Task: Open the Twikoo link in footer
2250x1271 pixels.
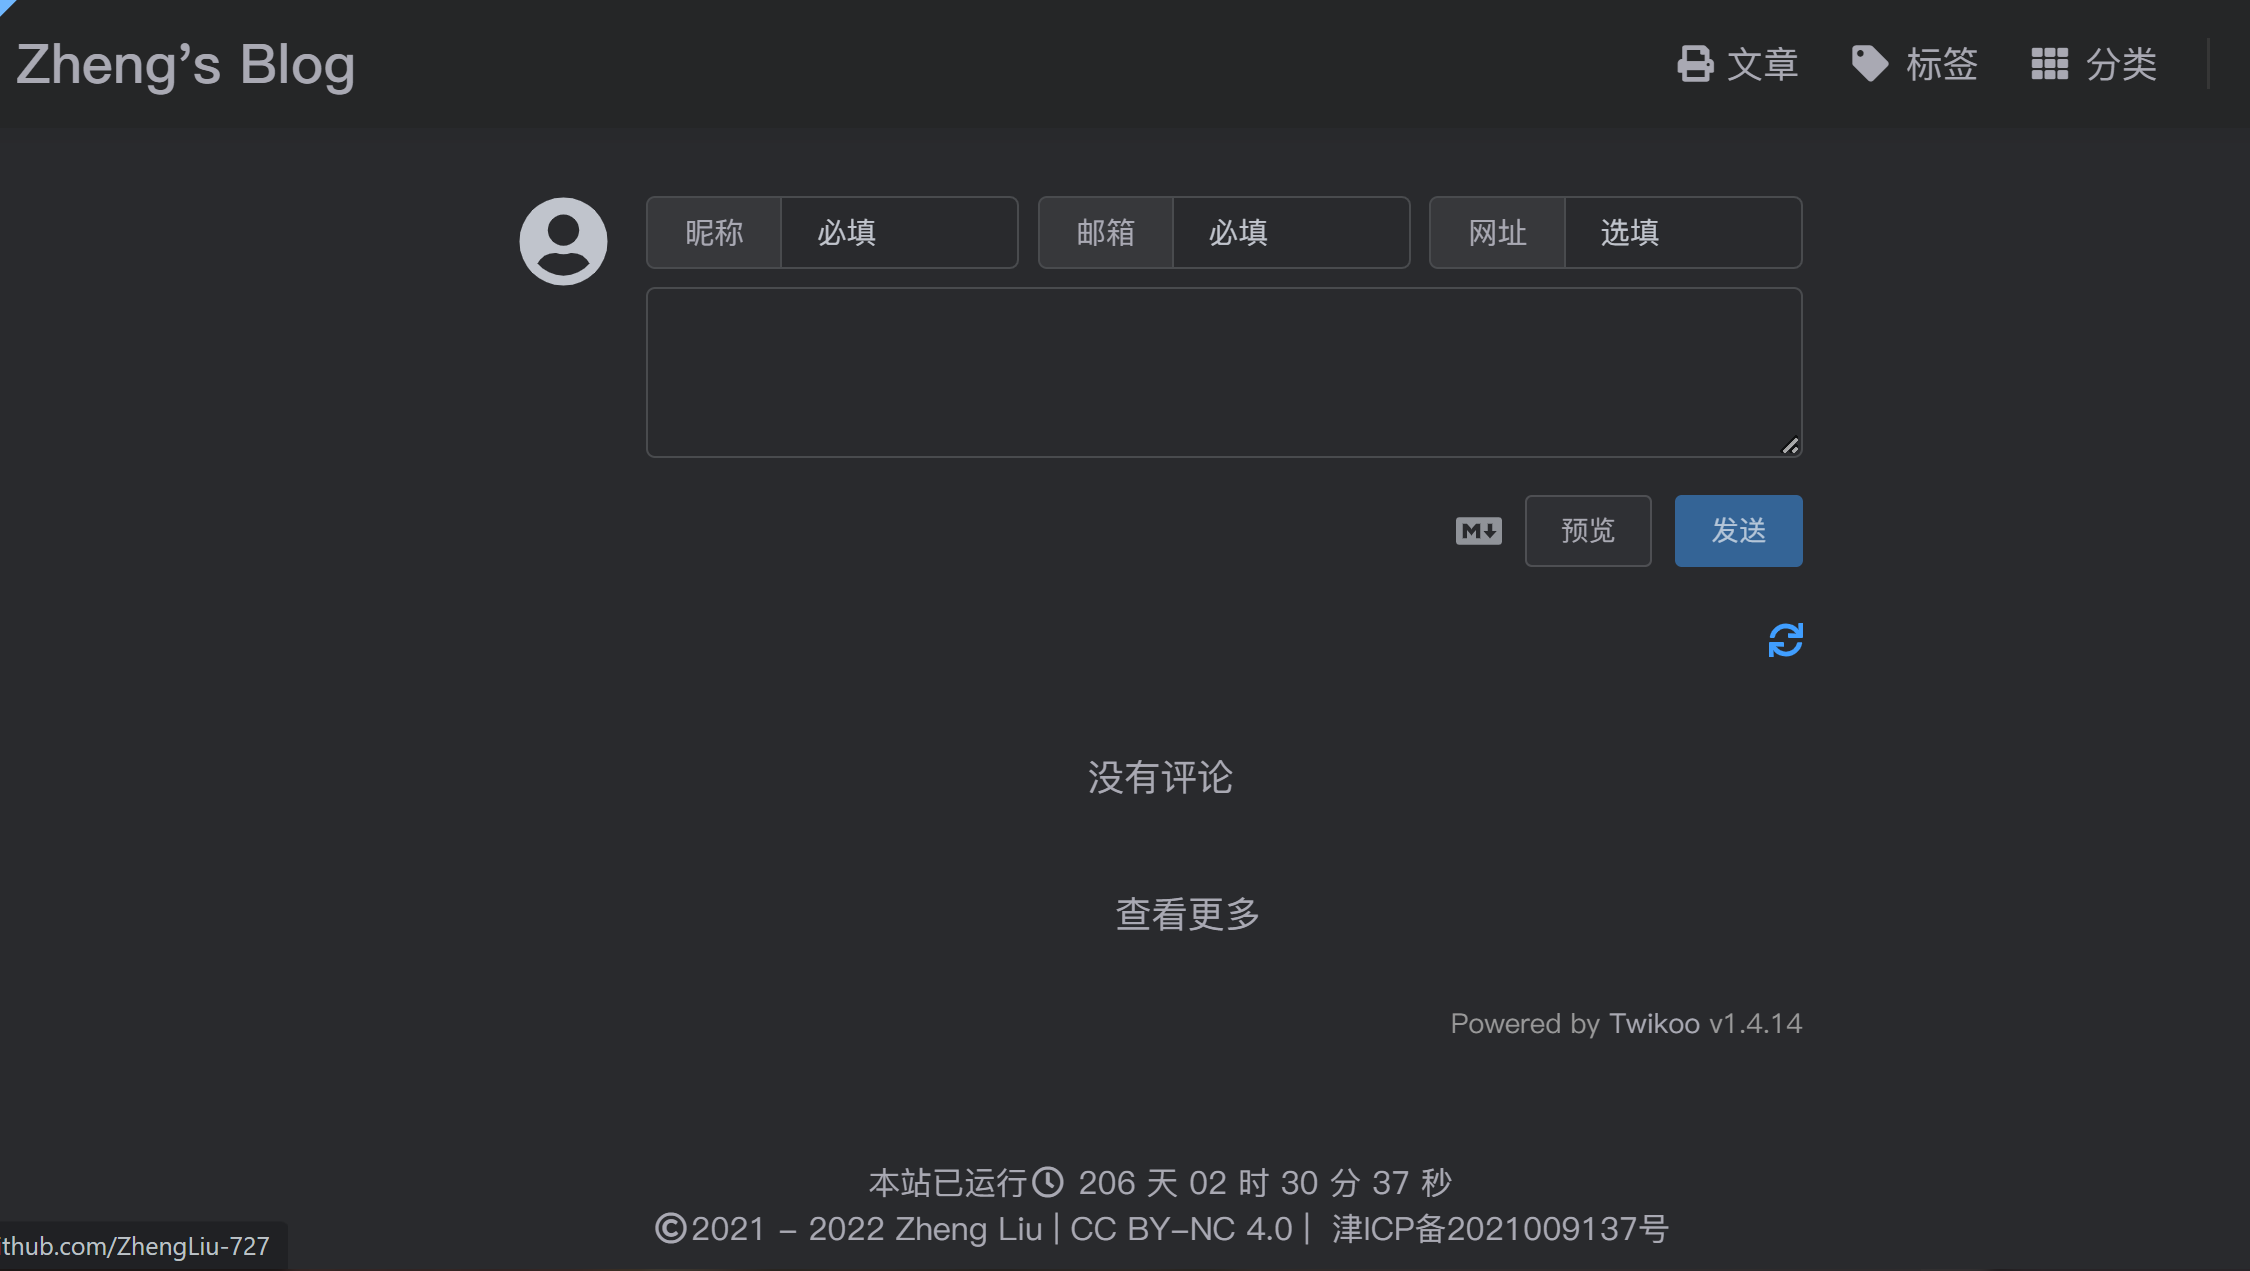Action: tap(1654, 1024)
